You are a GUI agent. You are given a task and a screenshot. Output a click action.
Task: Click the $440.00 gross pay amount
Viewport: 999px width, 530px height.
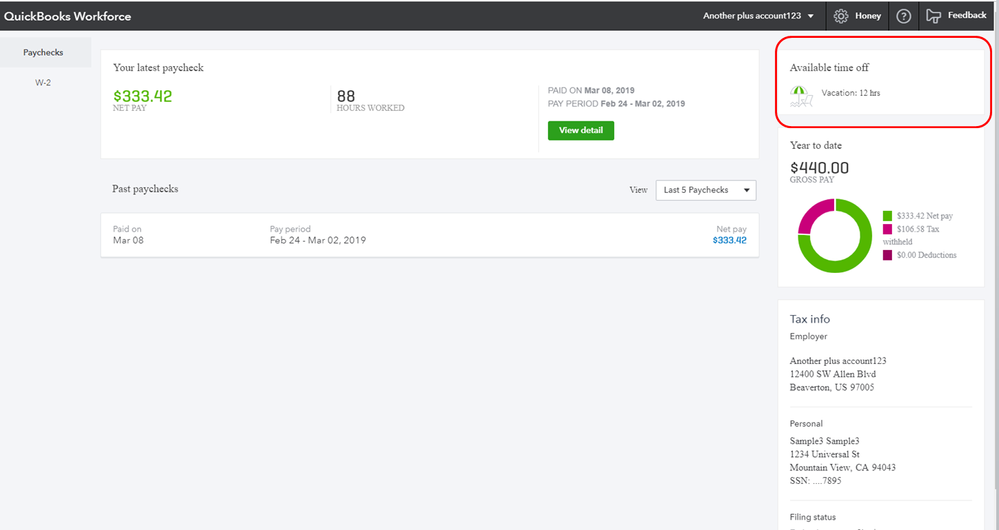point(819,168)
